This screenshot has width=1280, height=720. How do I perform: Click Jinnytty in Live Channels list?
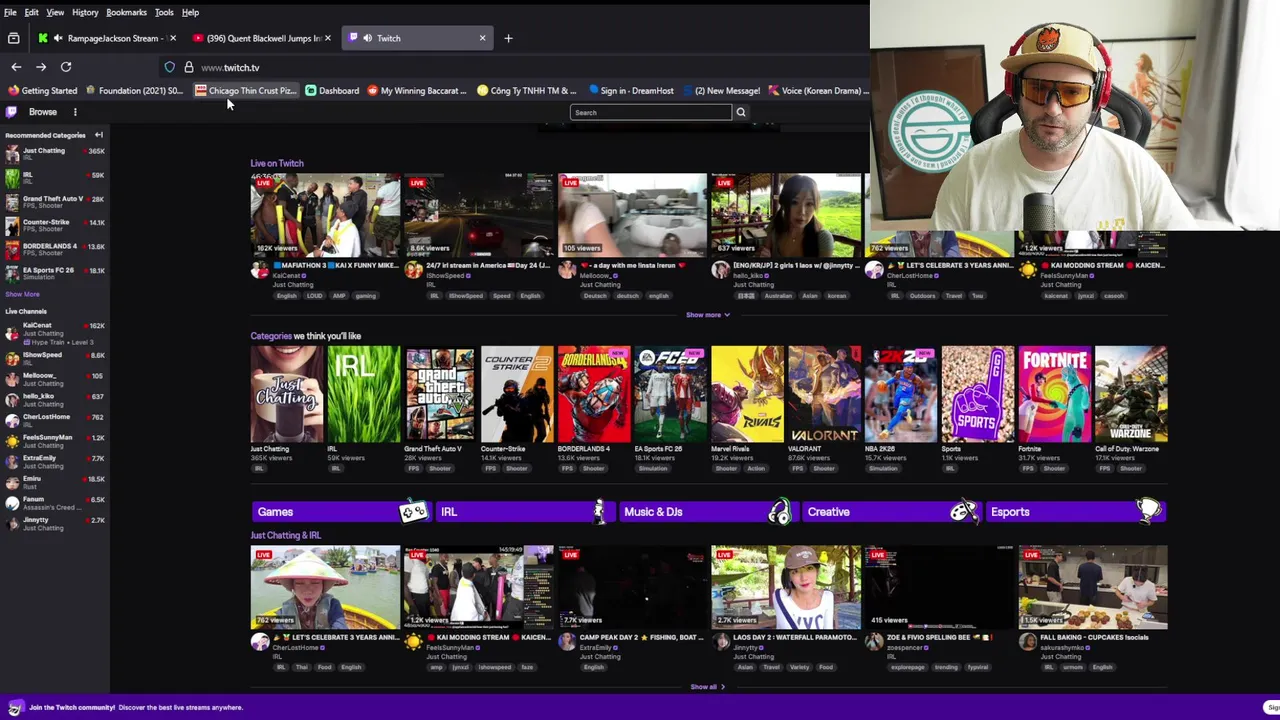point(54,523)
